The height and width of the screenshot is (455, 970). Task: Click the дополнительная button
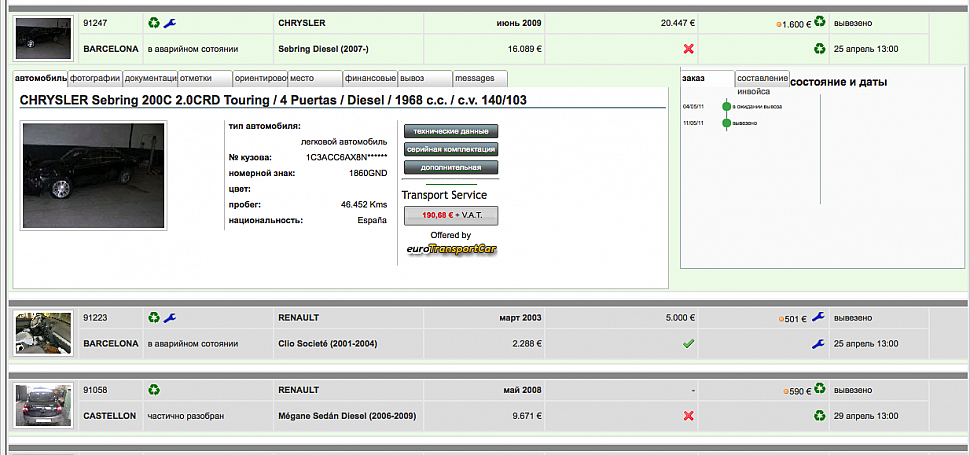click(x=451, y=167)
